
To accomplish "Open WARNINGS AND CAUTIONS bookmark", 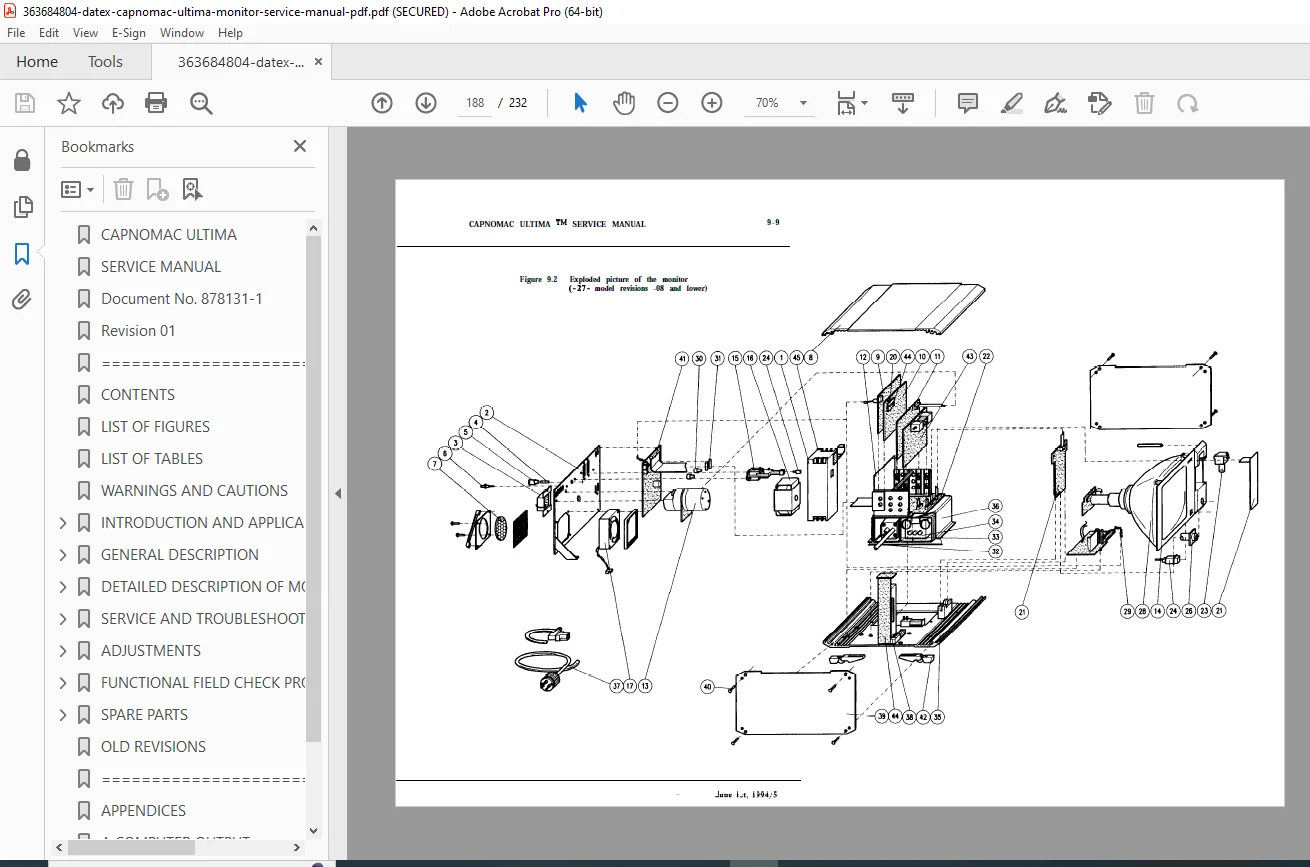I will (x=194, y=491).
